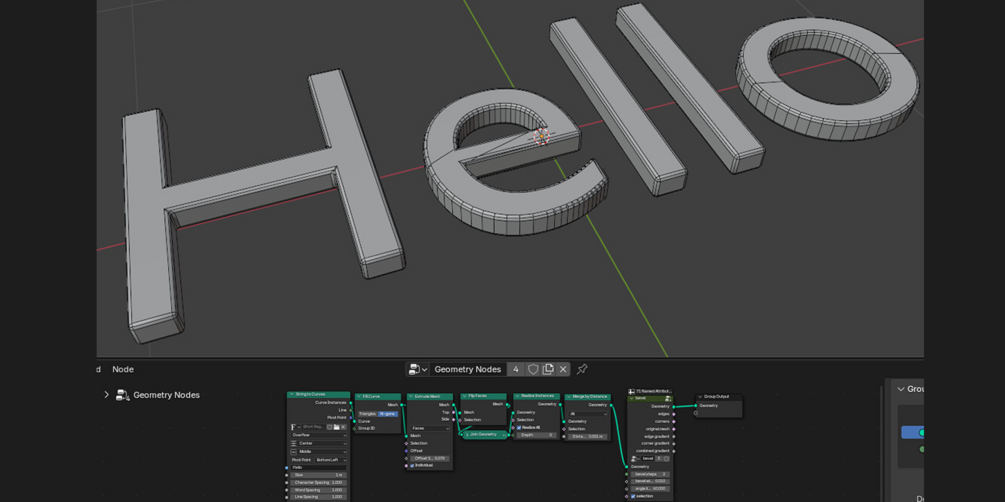
Task: Click the edges output socket on bevel
Action: click(674, 414)
